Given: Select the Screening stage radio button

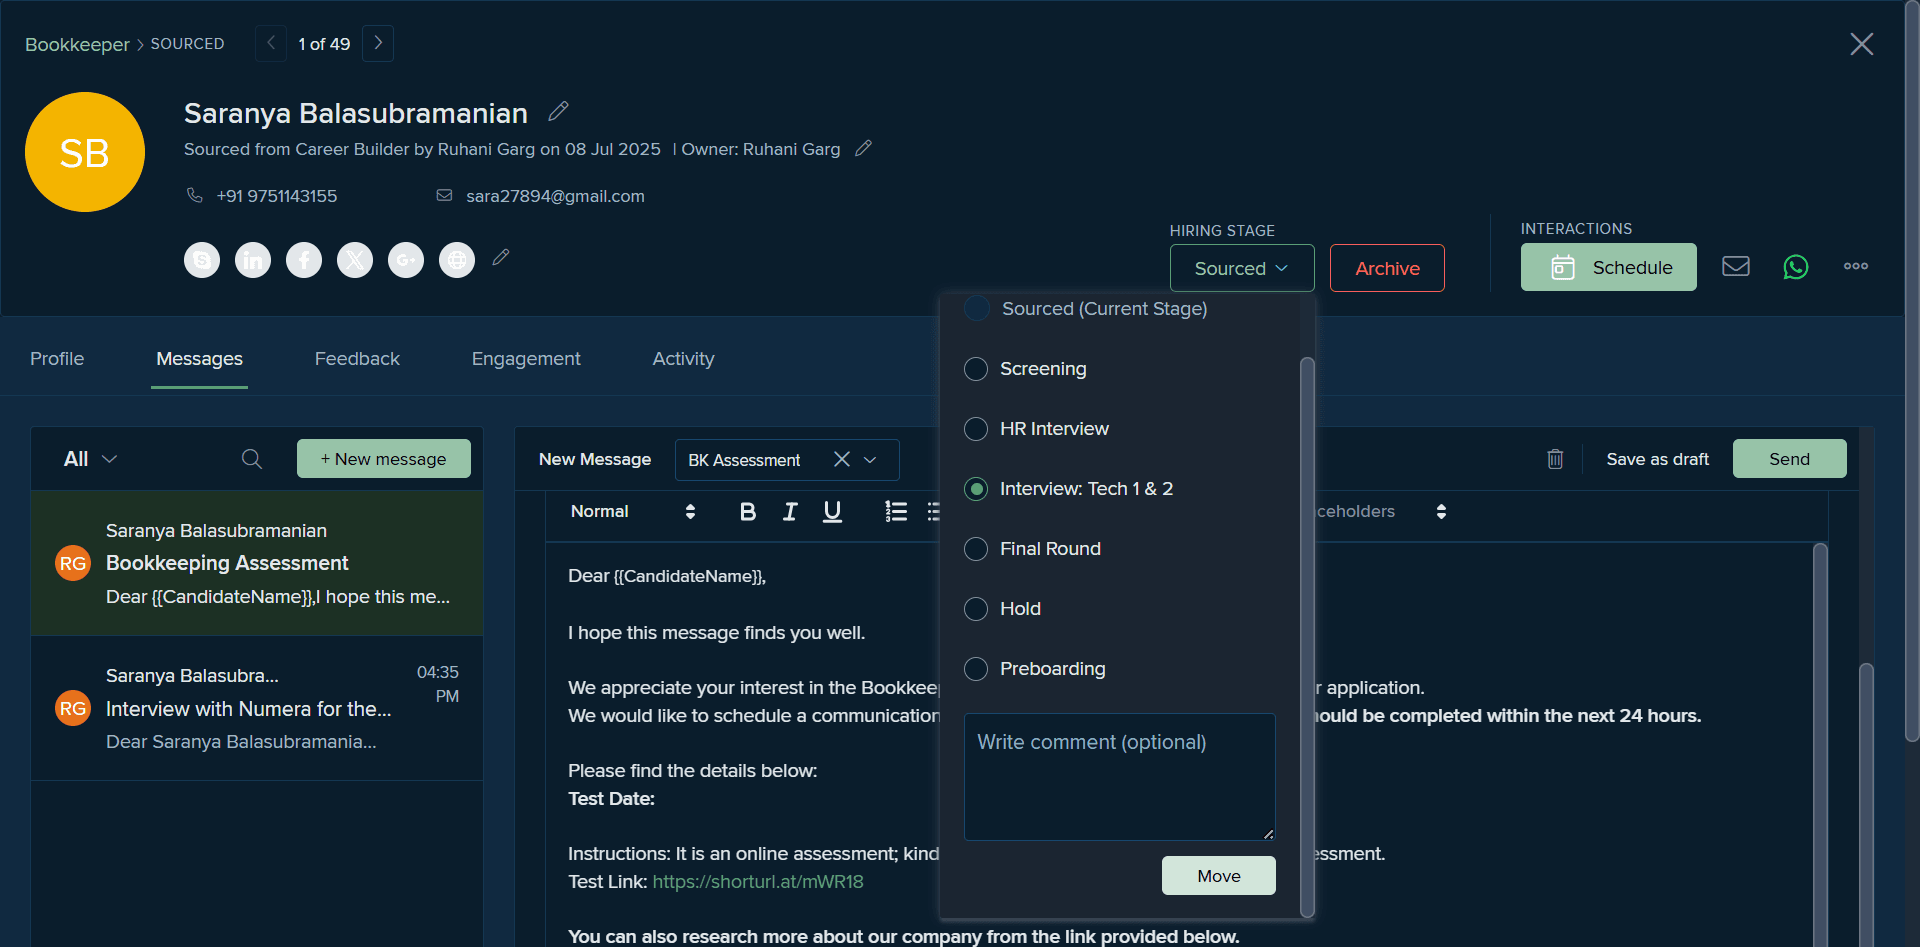Looking at the screenshot, I should pos(976,369).
